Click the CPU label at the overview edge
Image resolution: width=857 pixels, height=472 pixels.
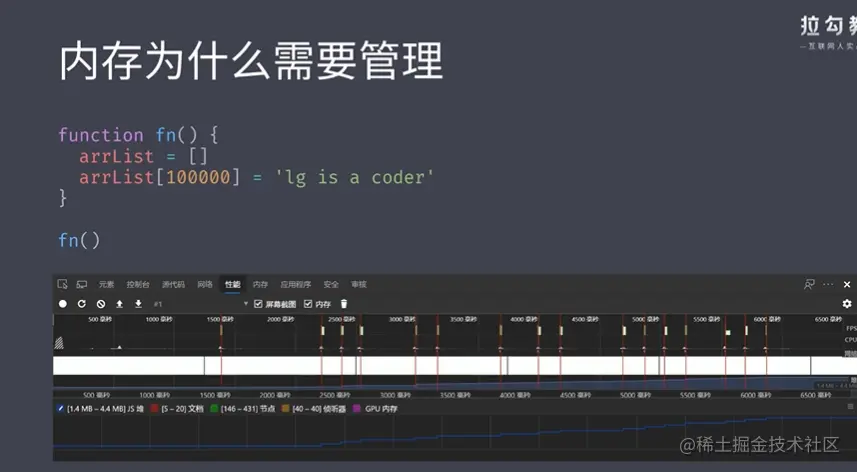[851, 339]
